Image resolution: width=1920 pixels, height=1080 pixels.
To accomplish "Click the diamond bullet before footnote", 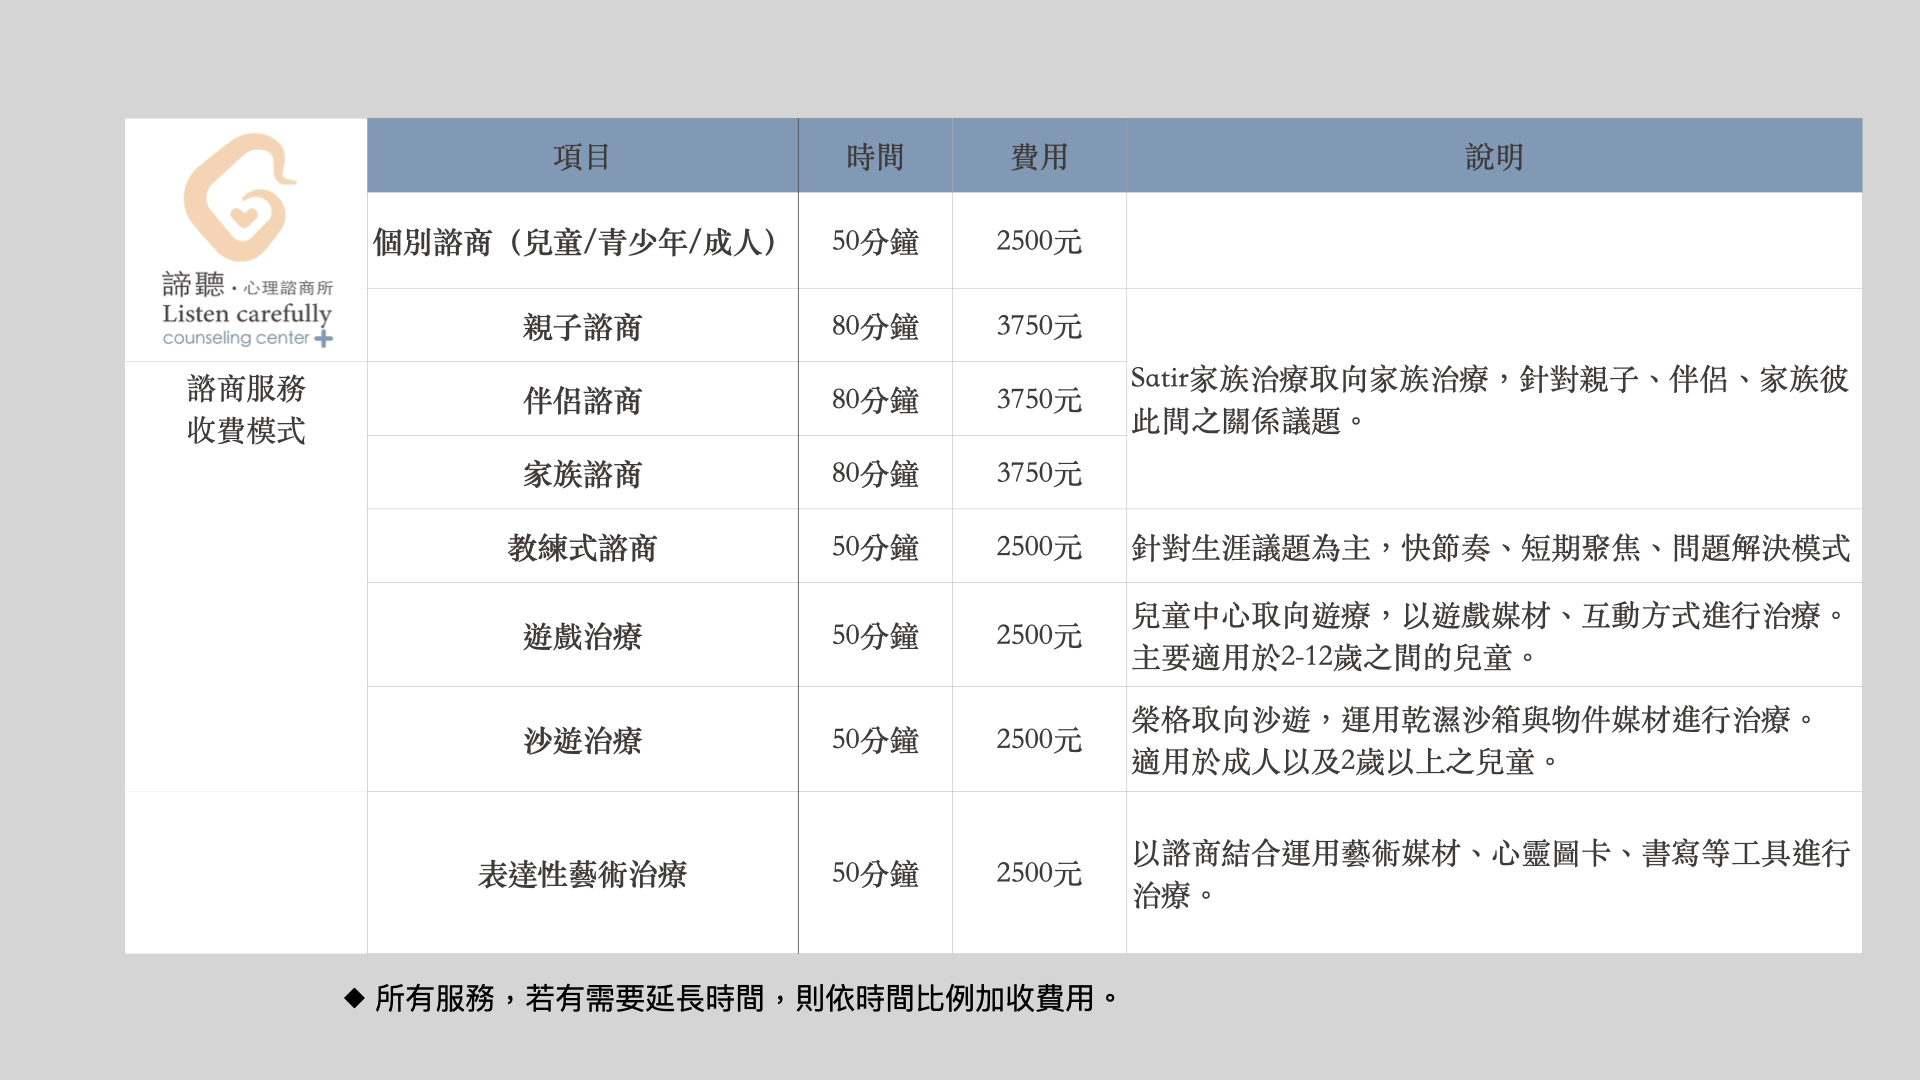I will (354, 998).
